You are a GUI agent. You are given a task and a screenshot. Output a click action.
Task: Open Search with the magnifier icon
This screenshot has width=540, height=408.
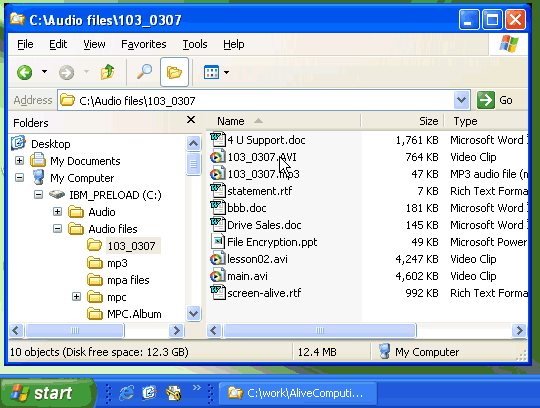[144, 72]
